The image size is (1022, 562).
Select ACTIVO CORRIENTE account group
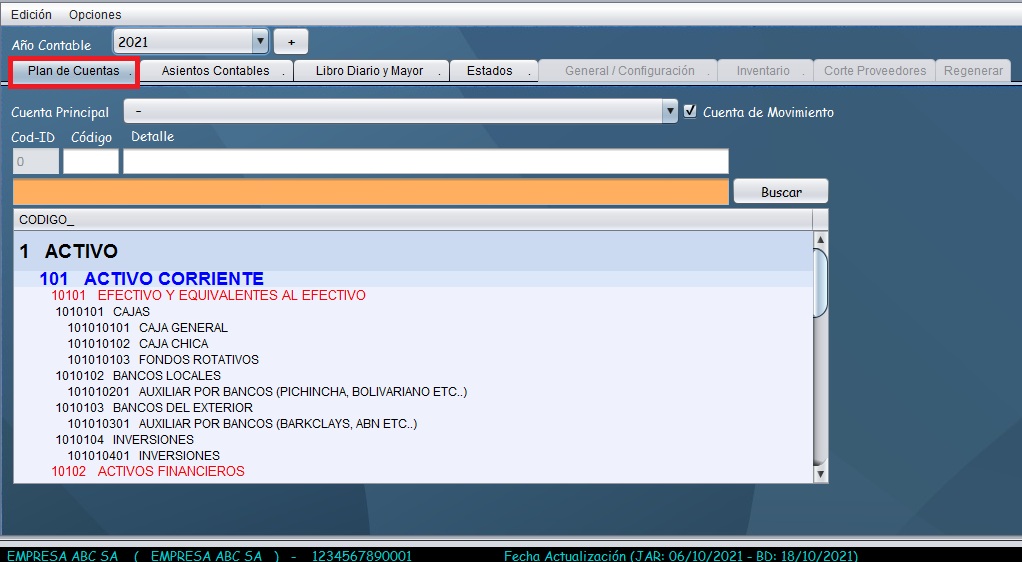(x=173, y=279)
